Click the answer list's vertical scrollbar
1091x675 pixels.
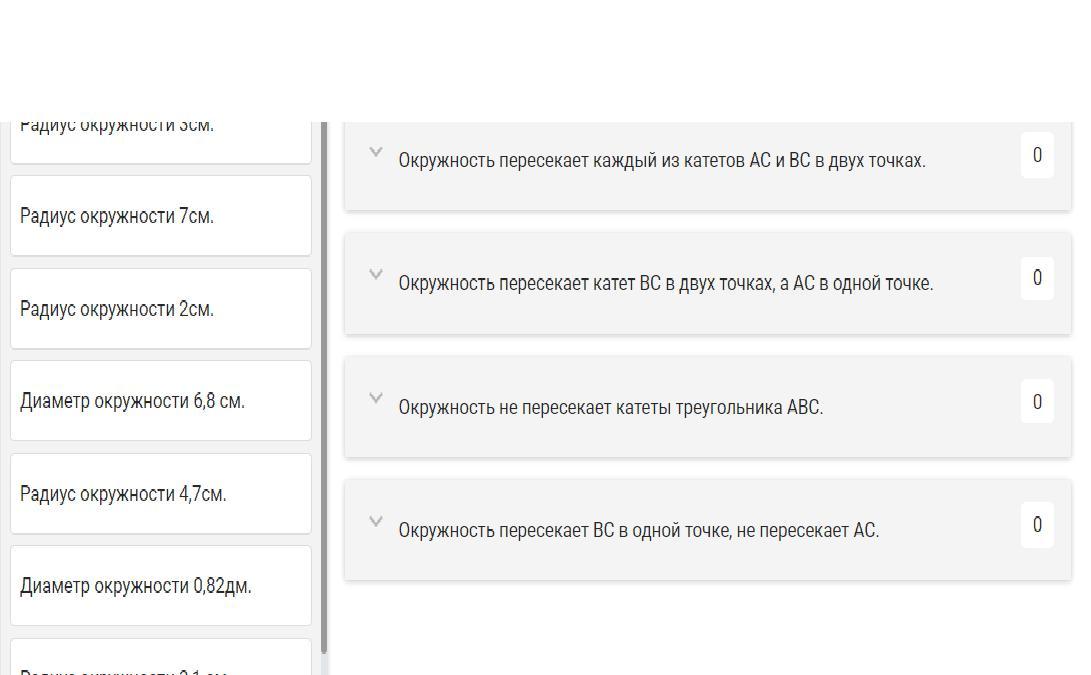pos(324,390)
